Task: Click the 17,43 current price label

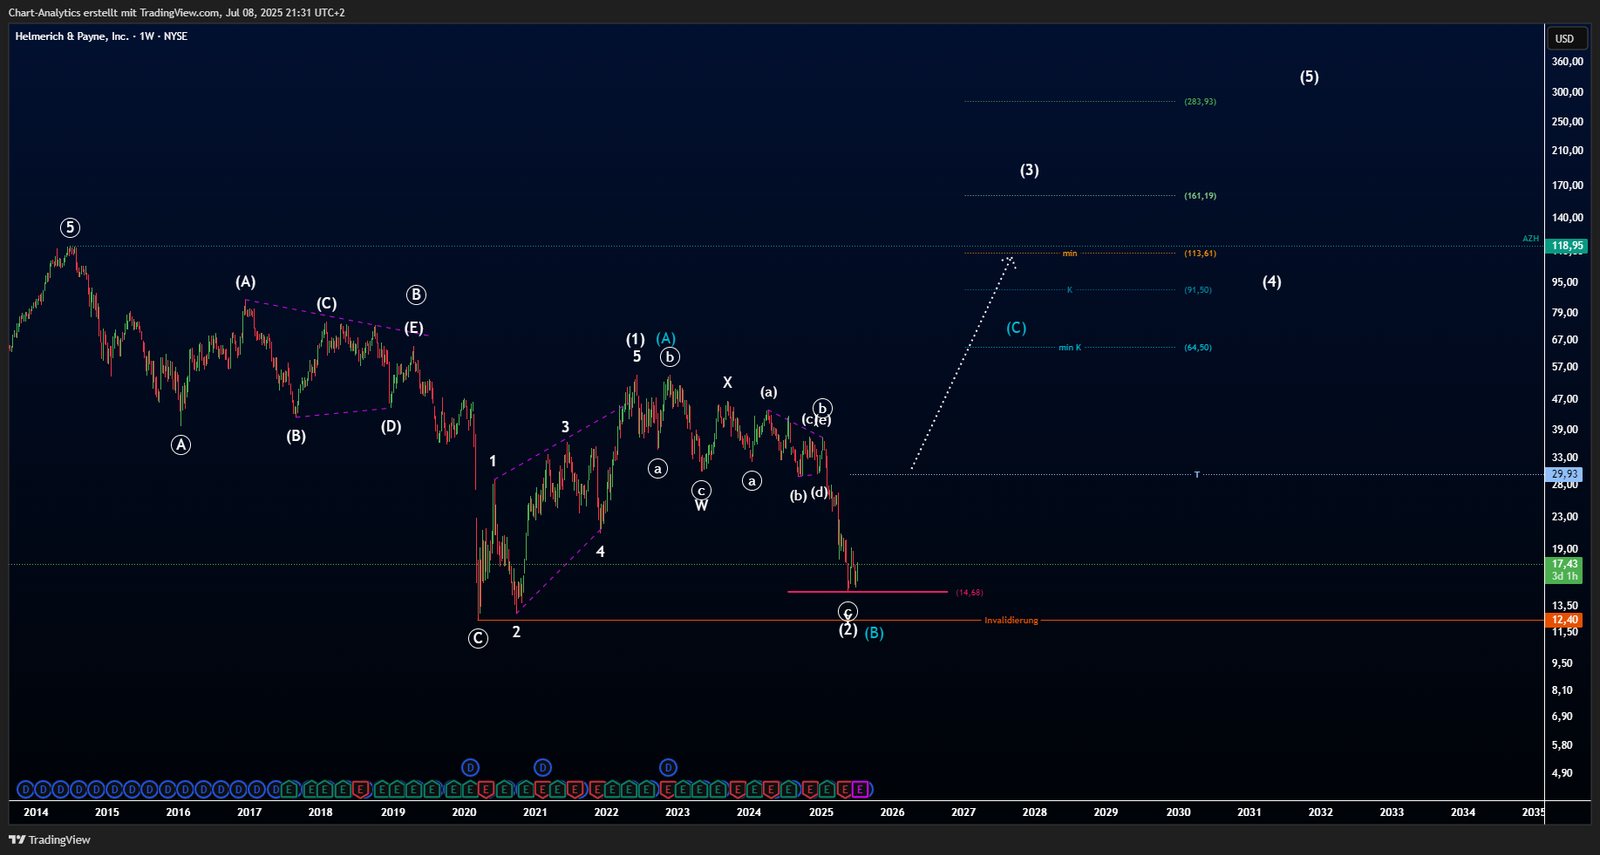Action: click(1565, 565)
